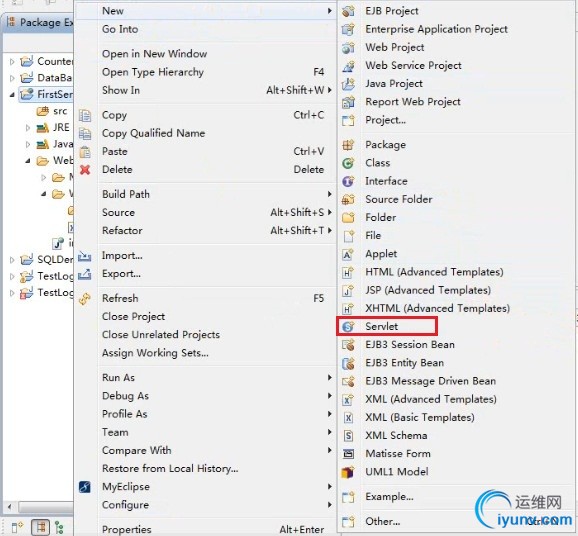Click the Applet icon

click(348, 254)
